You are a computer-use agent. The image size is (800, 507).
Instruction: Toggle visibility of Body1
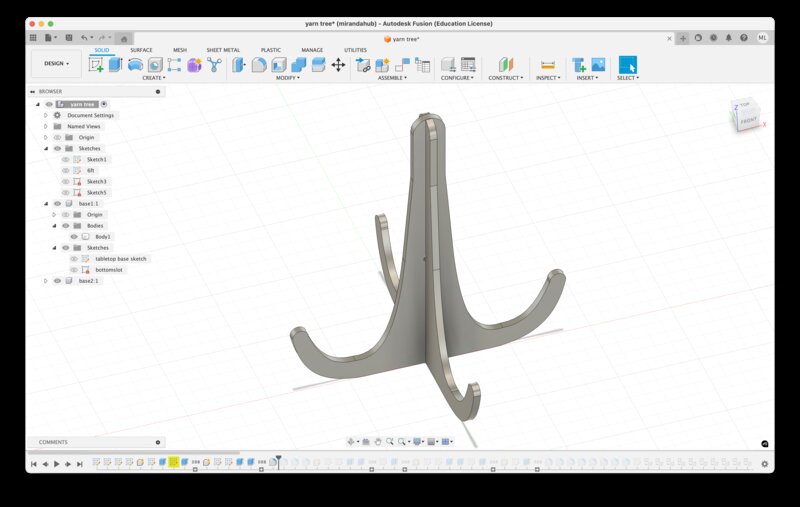click(x=74, y=237)
